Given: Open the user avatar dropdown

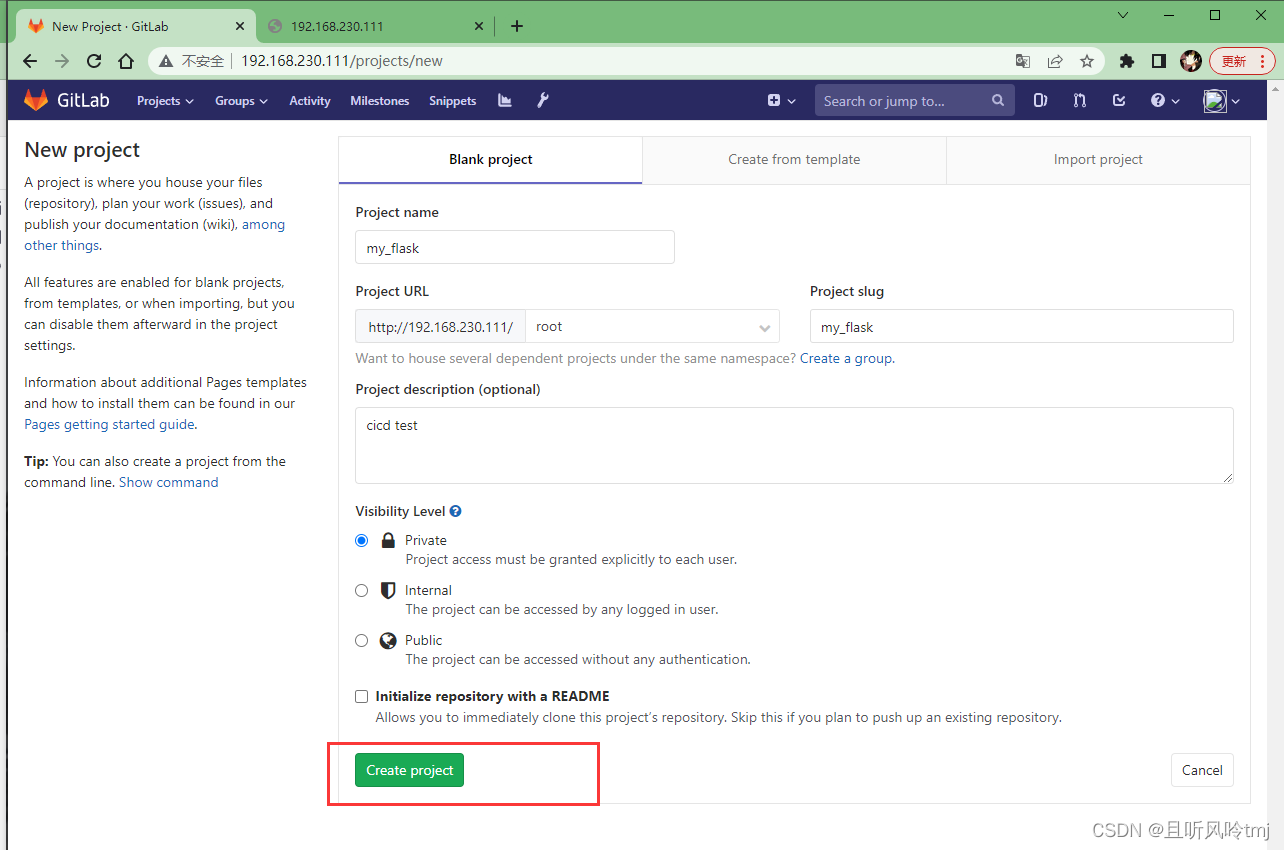Looking at the screenshot, I should pyautogui.click(x=1222, y=100).
